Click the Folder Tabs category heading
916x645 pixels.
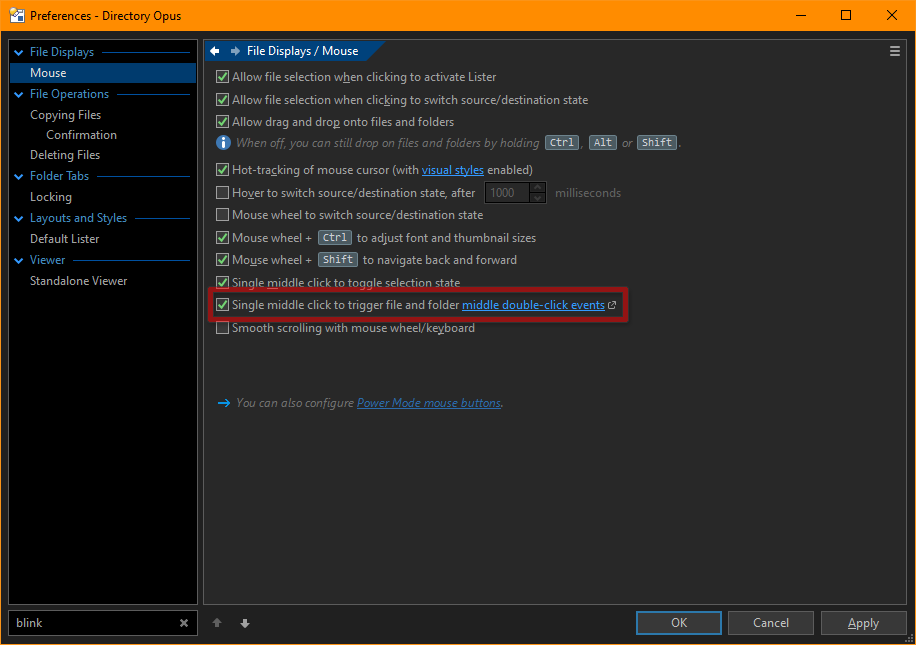[60, 176]
